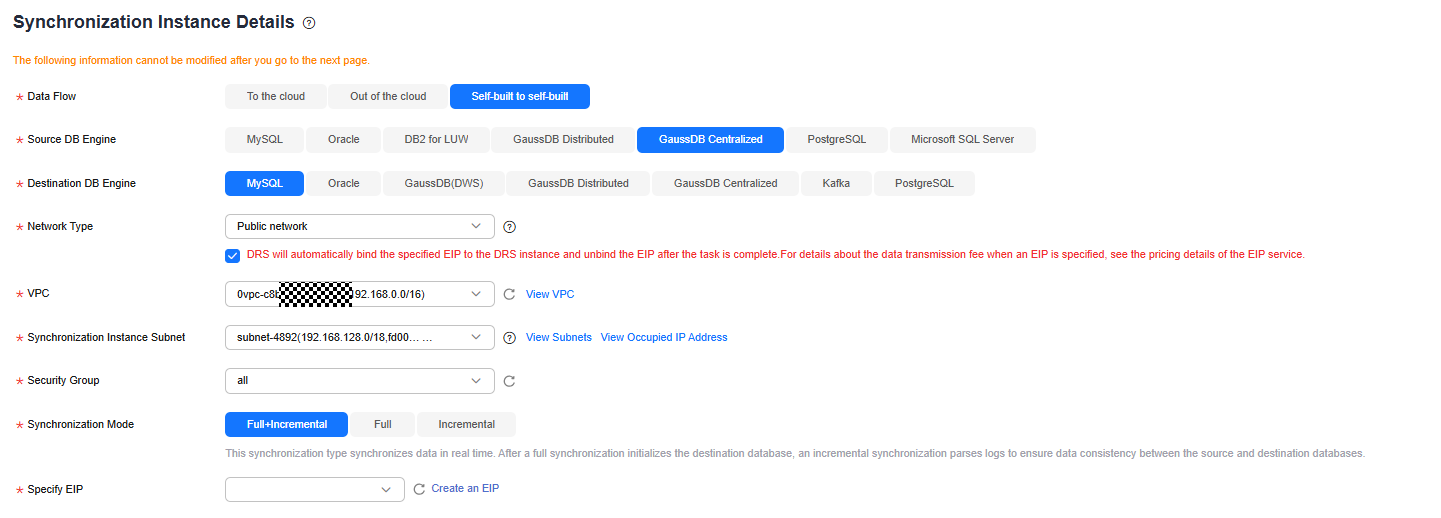Choose Oracle as Source DB Engine
The width and height of the screenshot is (1441, 518).
click(x=344, y=140)
